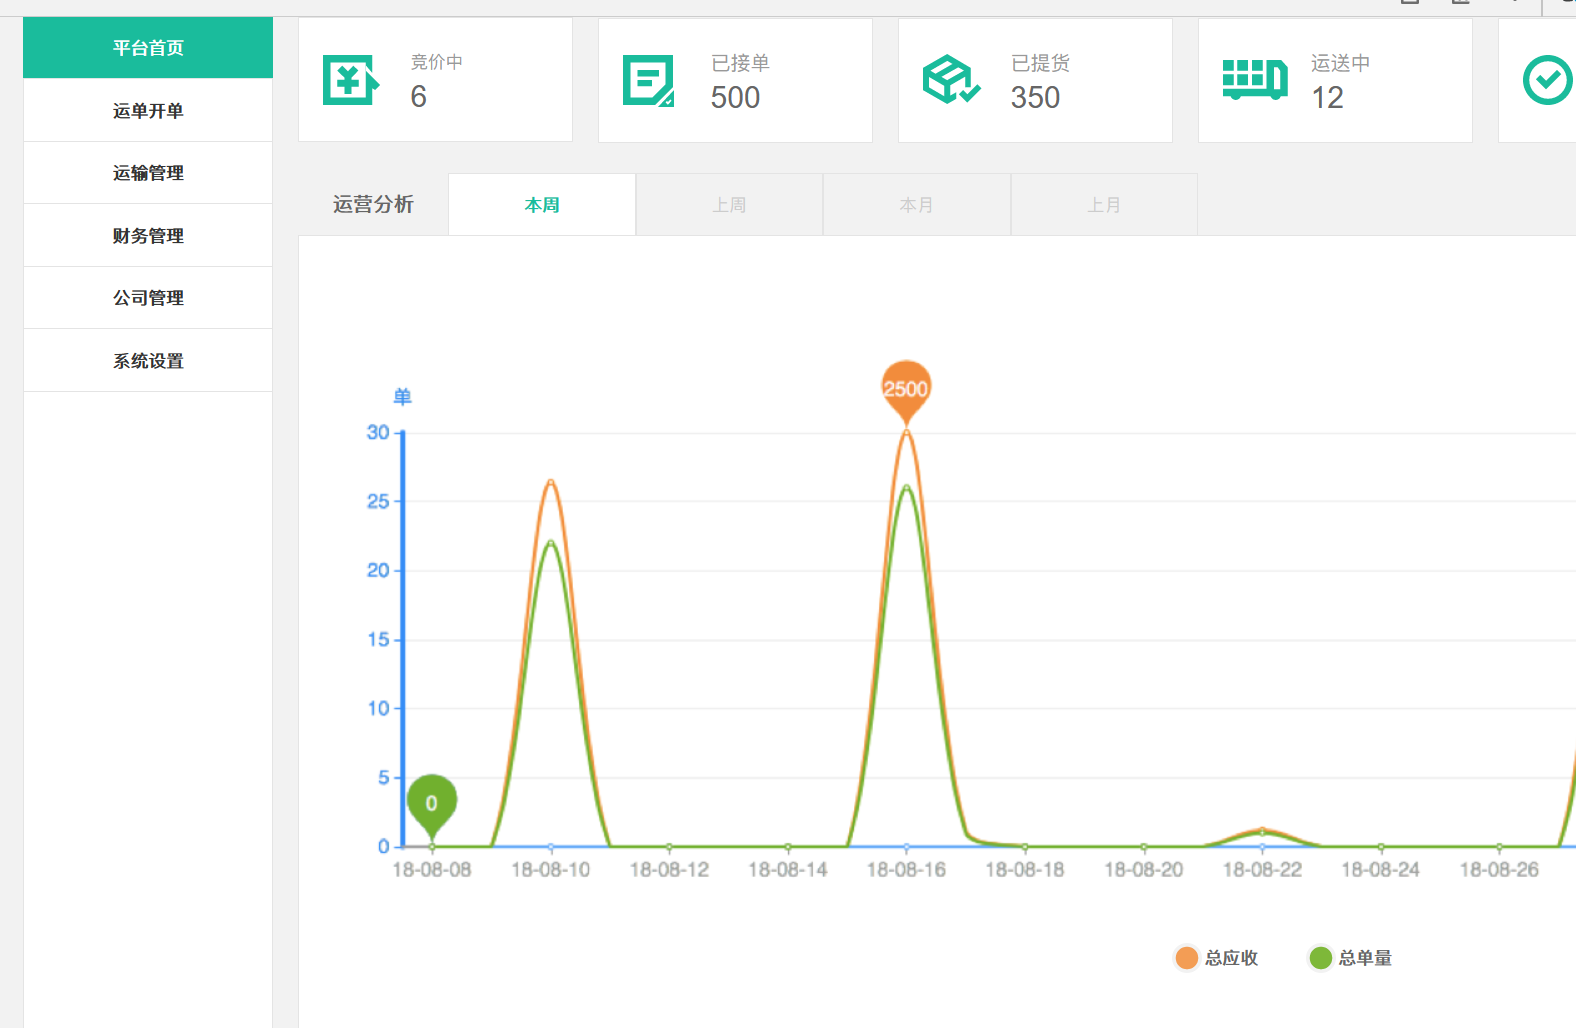Click the 18-08-10 axis date label

click(x=551, y=870)
